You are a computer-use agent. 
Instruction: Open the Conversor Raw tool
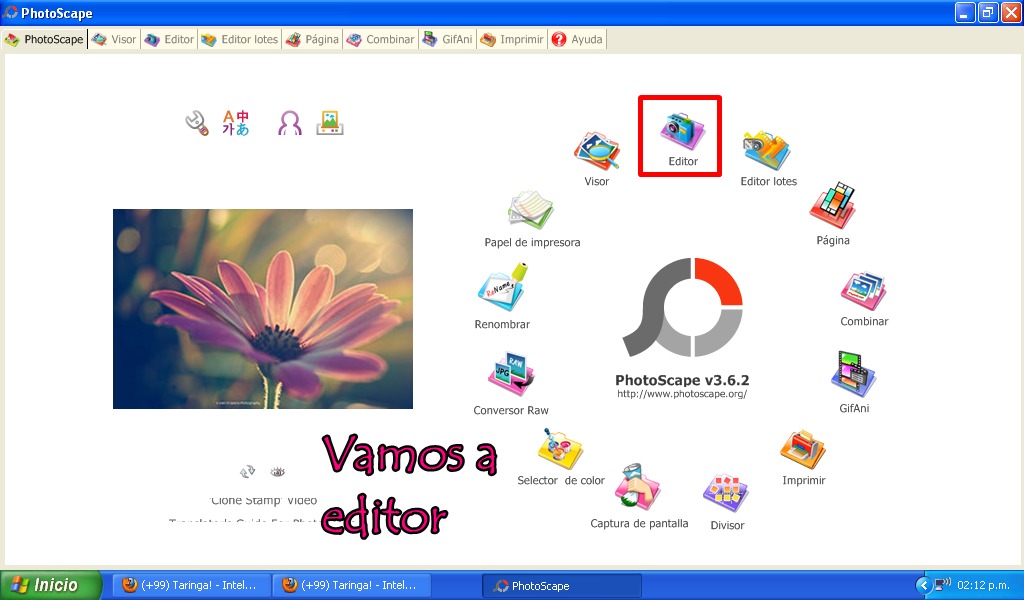point(511,384)
